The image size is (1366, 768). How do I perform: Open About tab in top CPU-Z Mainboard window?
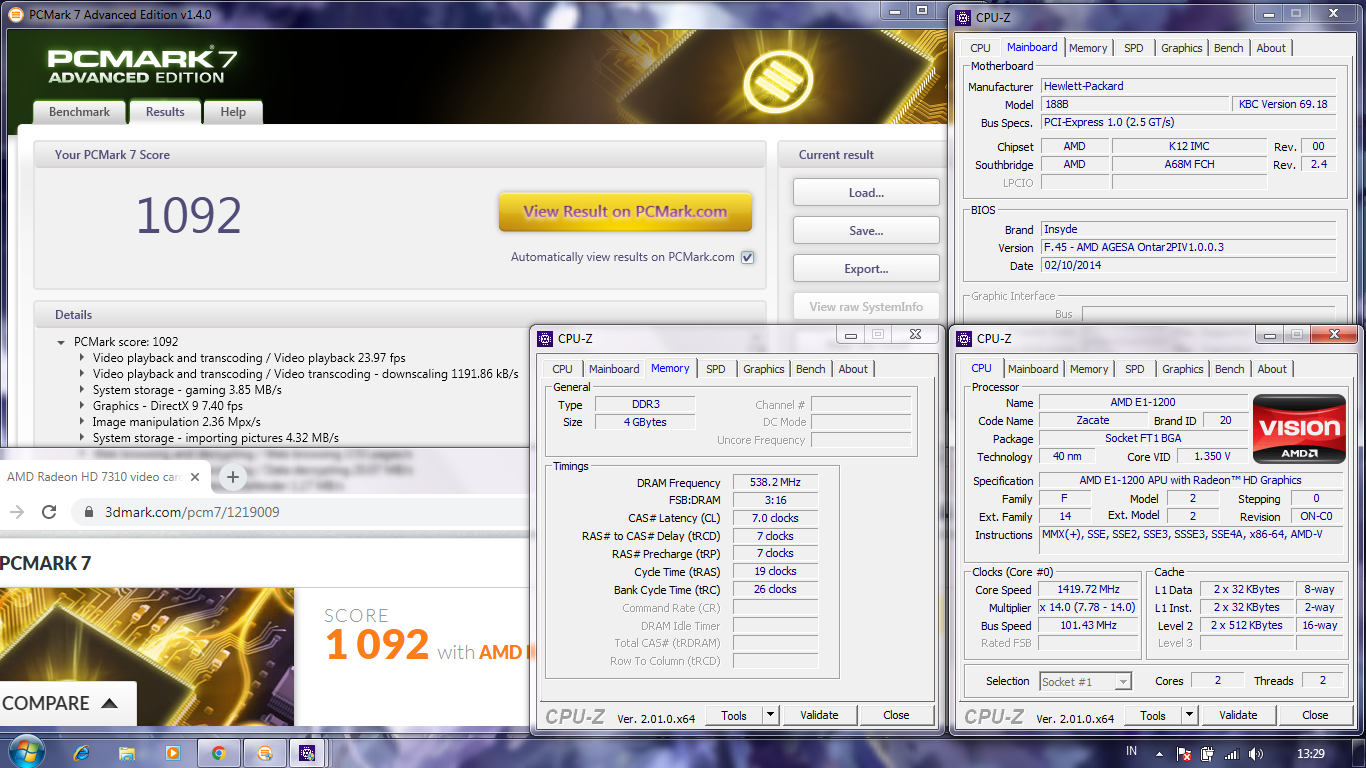(x=1271, y=48)
